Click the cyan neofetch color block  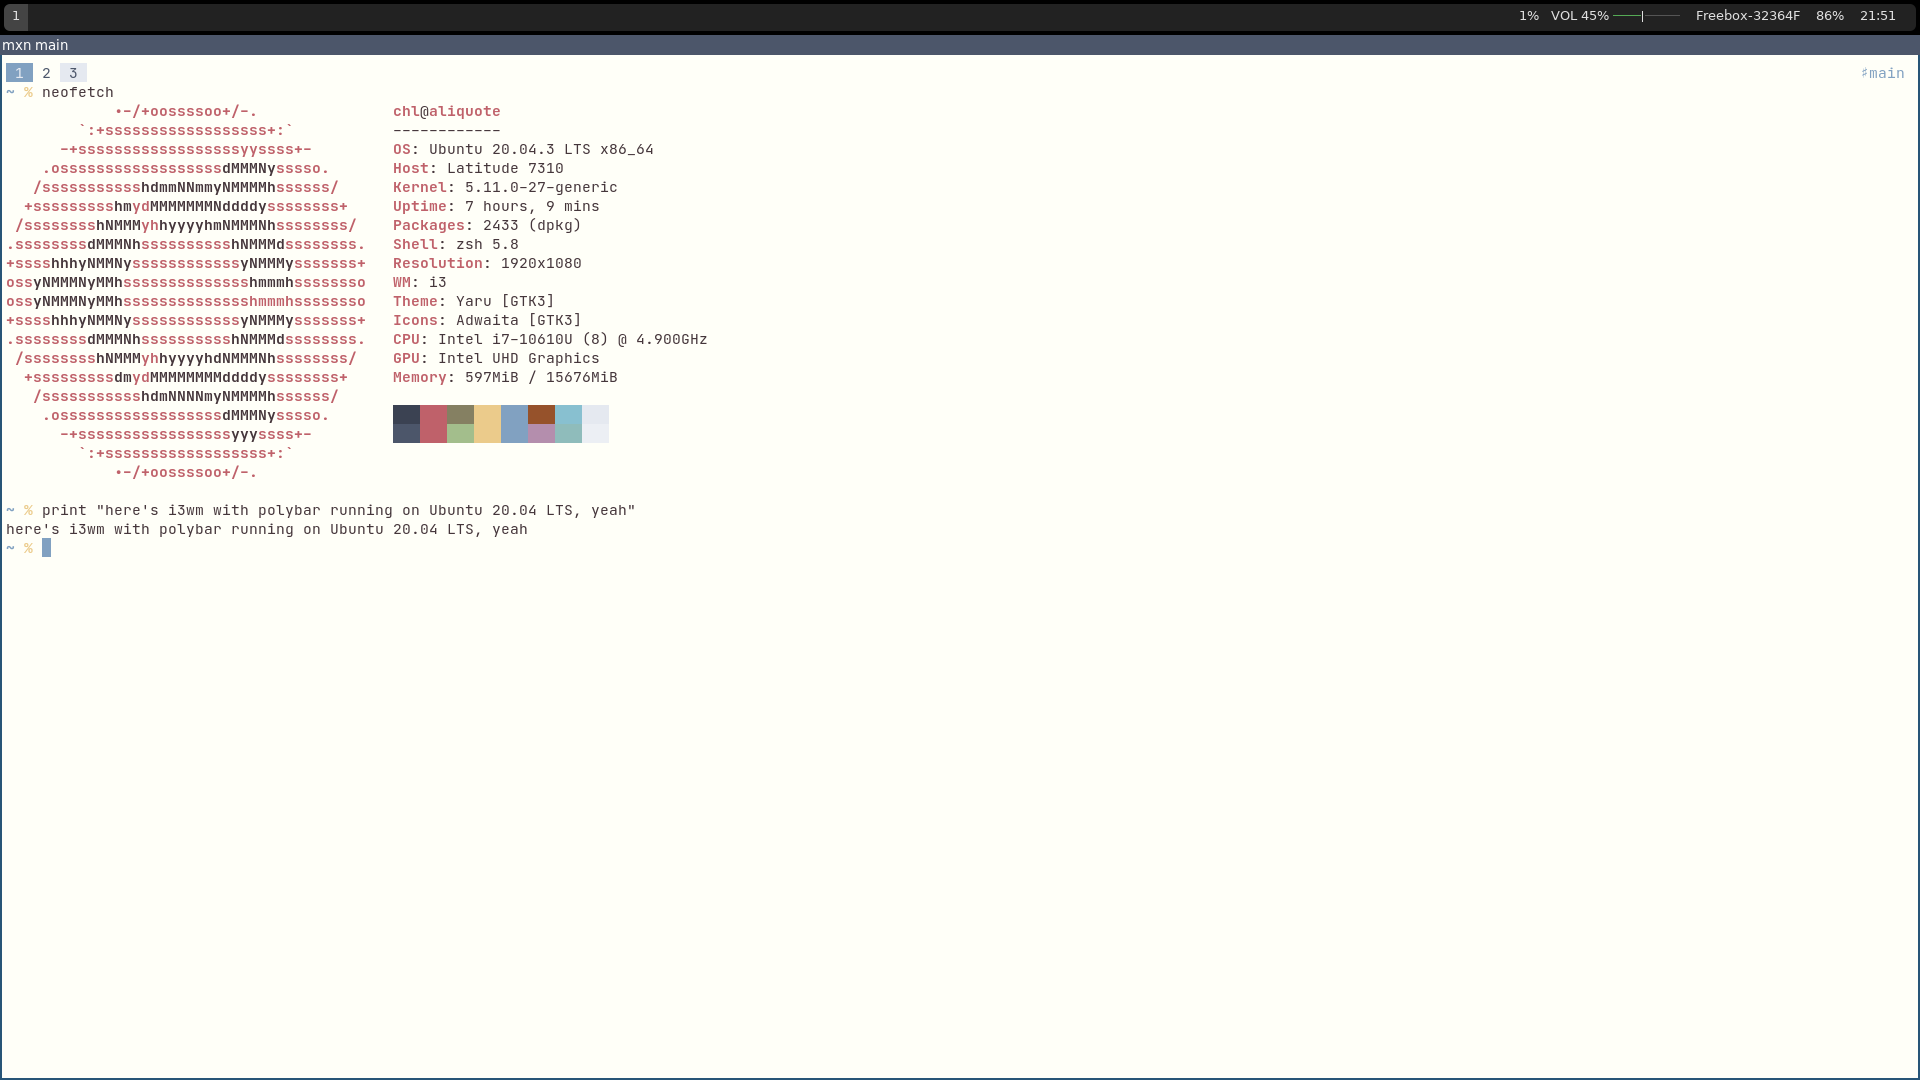point(568,414)
